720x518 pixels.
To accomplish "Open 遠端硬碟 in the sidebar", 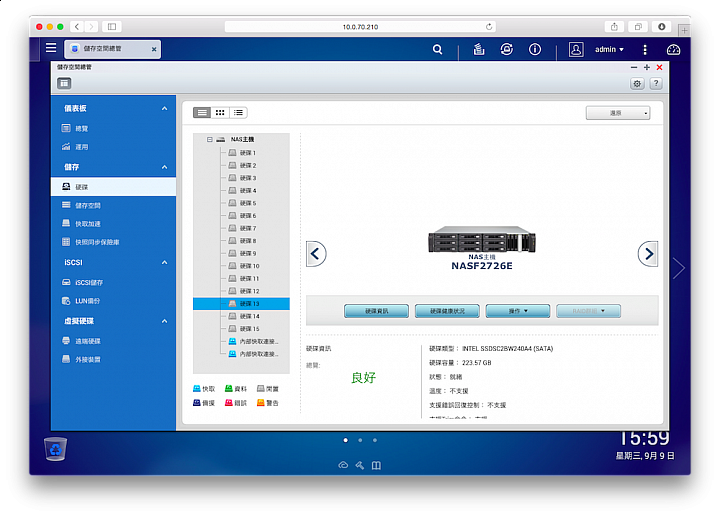I will pos(113,341).
